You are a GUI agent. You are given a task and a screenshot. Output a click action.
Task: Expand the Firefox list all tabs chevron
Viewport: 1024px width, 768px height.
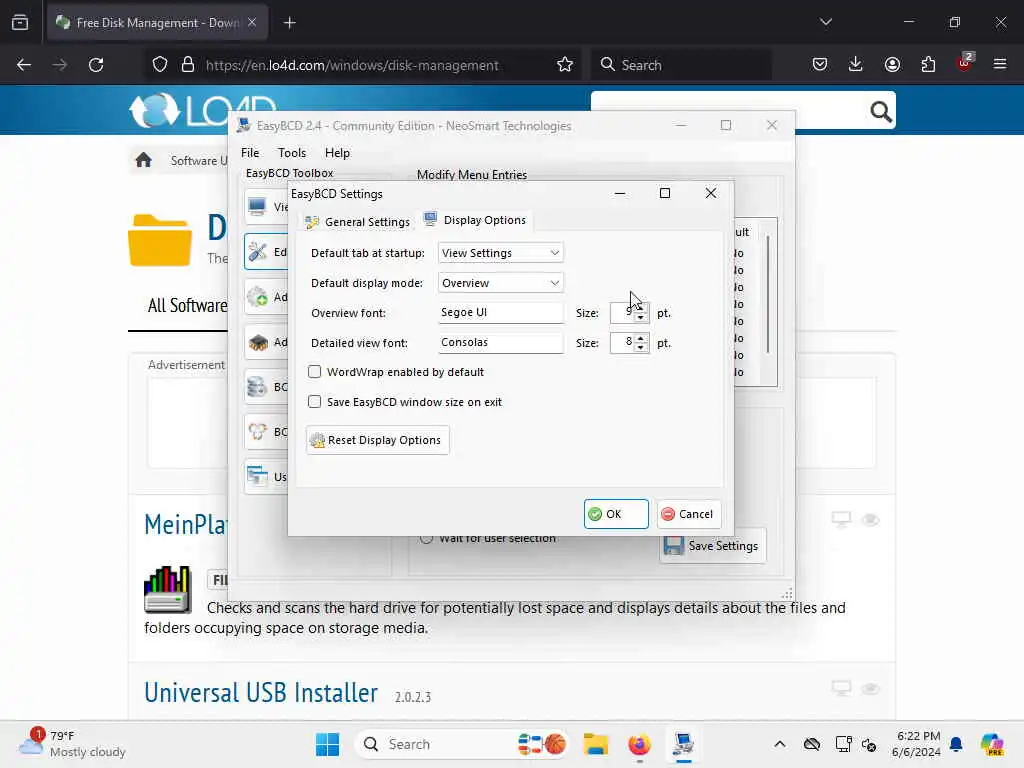(x=826, y=22)
